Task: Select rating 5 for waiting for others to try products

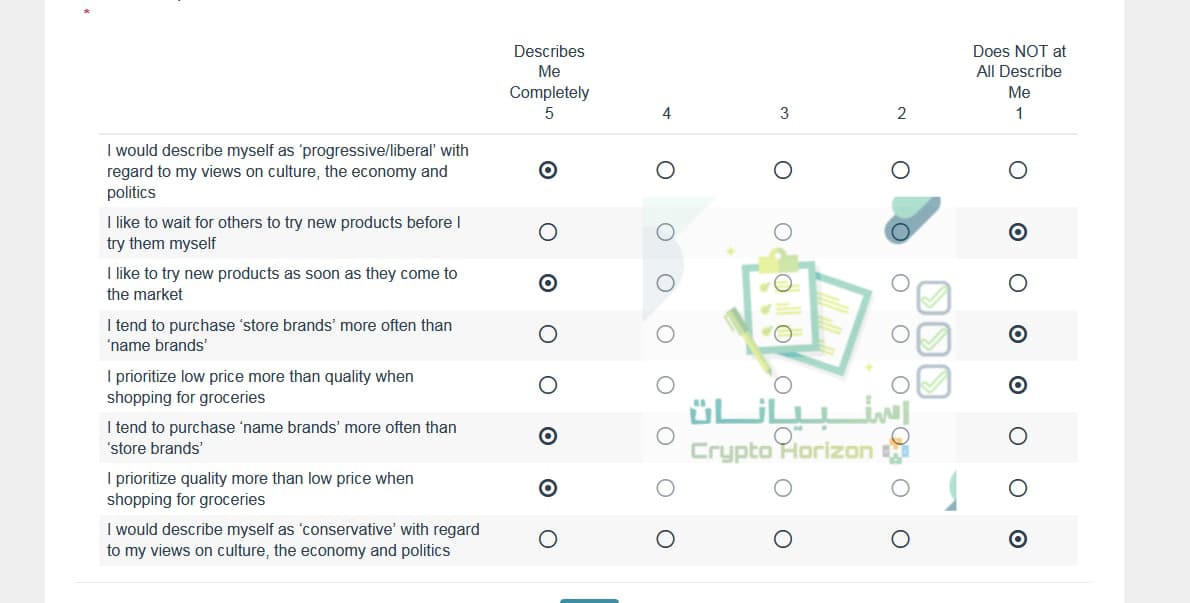Action: point(548,232)
